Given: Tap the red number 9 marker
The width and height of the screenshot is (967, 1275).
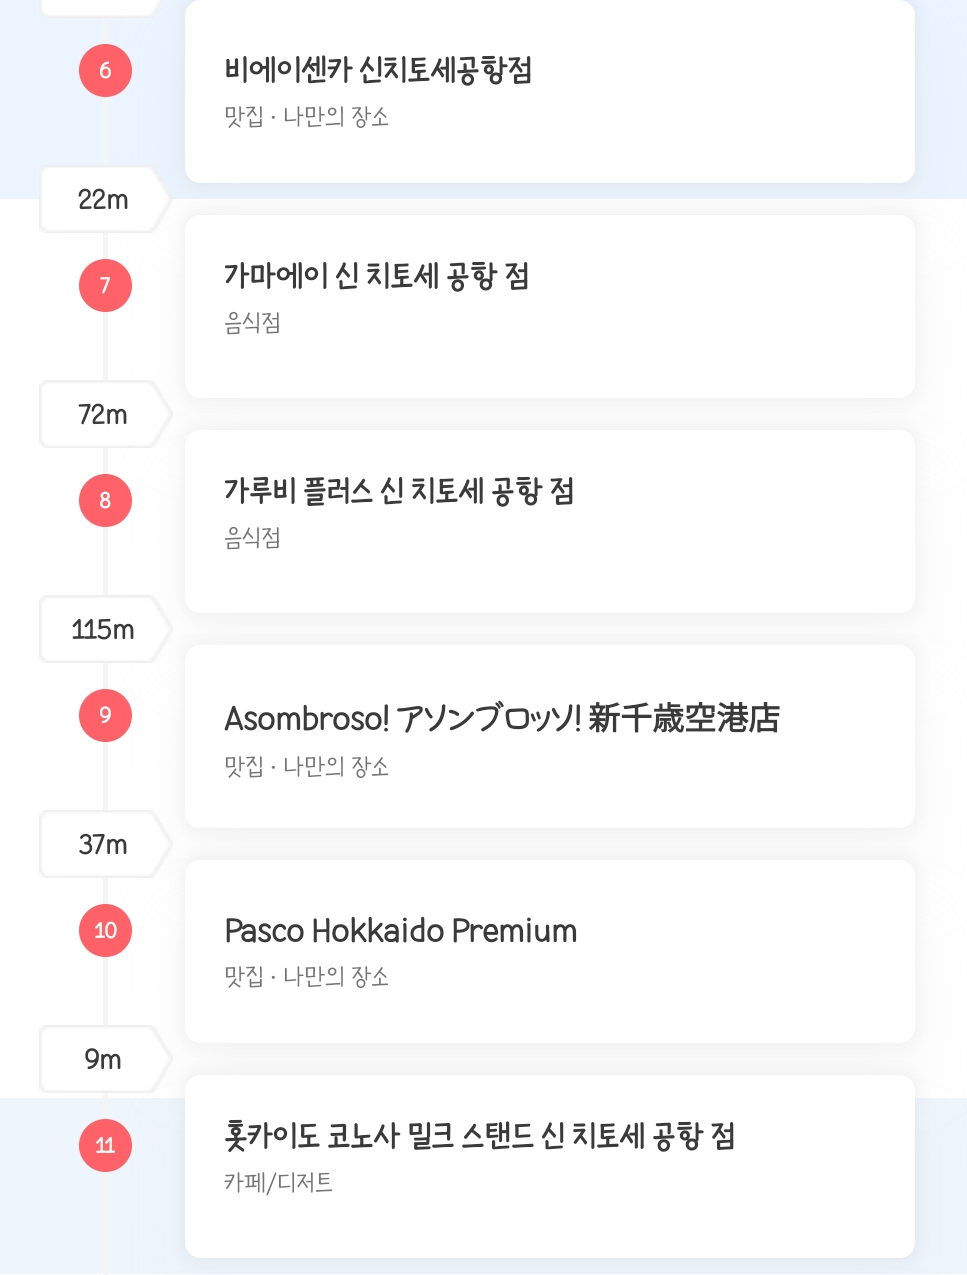Looking at the screenshot, I should click(x=105, y=716).
